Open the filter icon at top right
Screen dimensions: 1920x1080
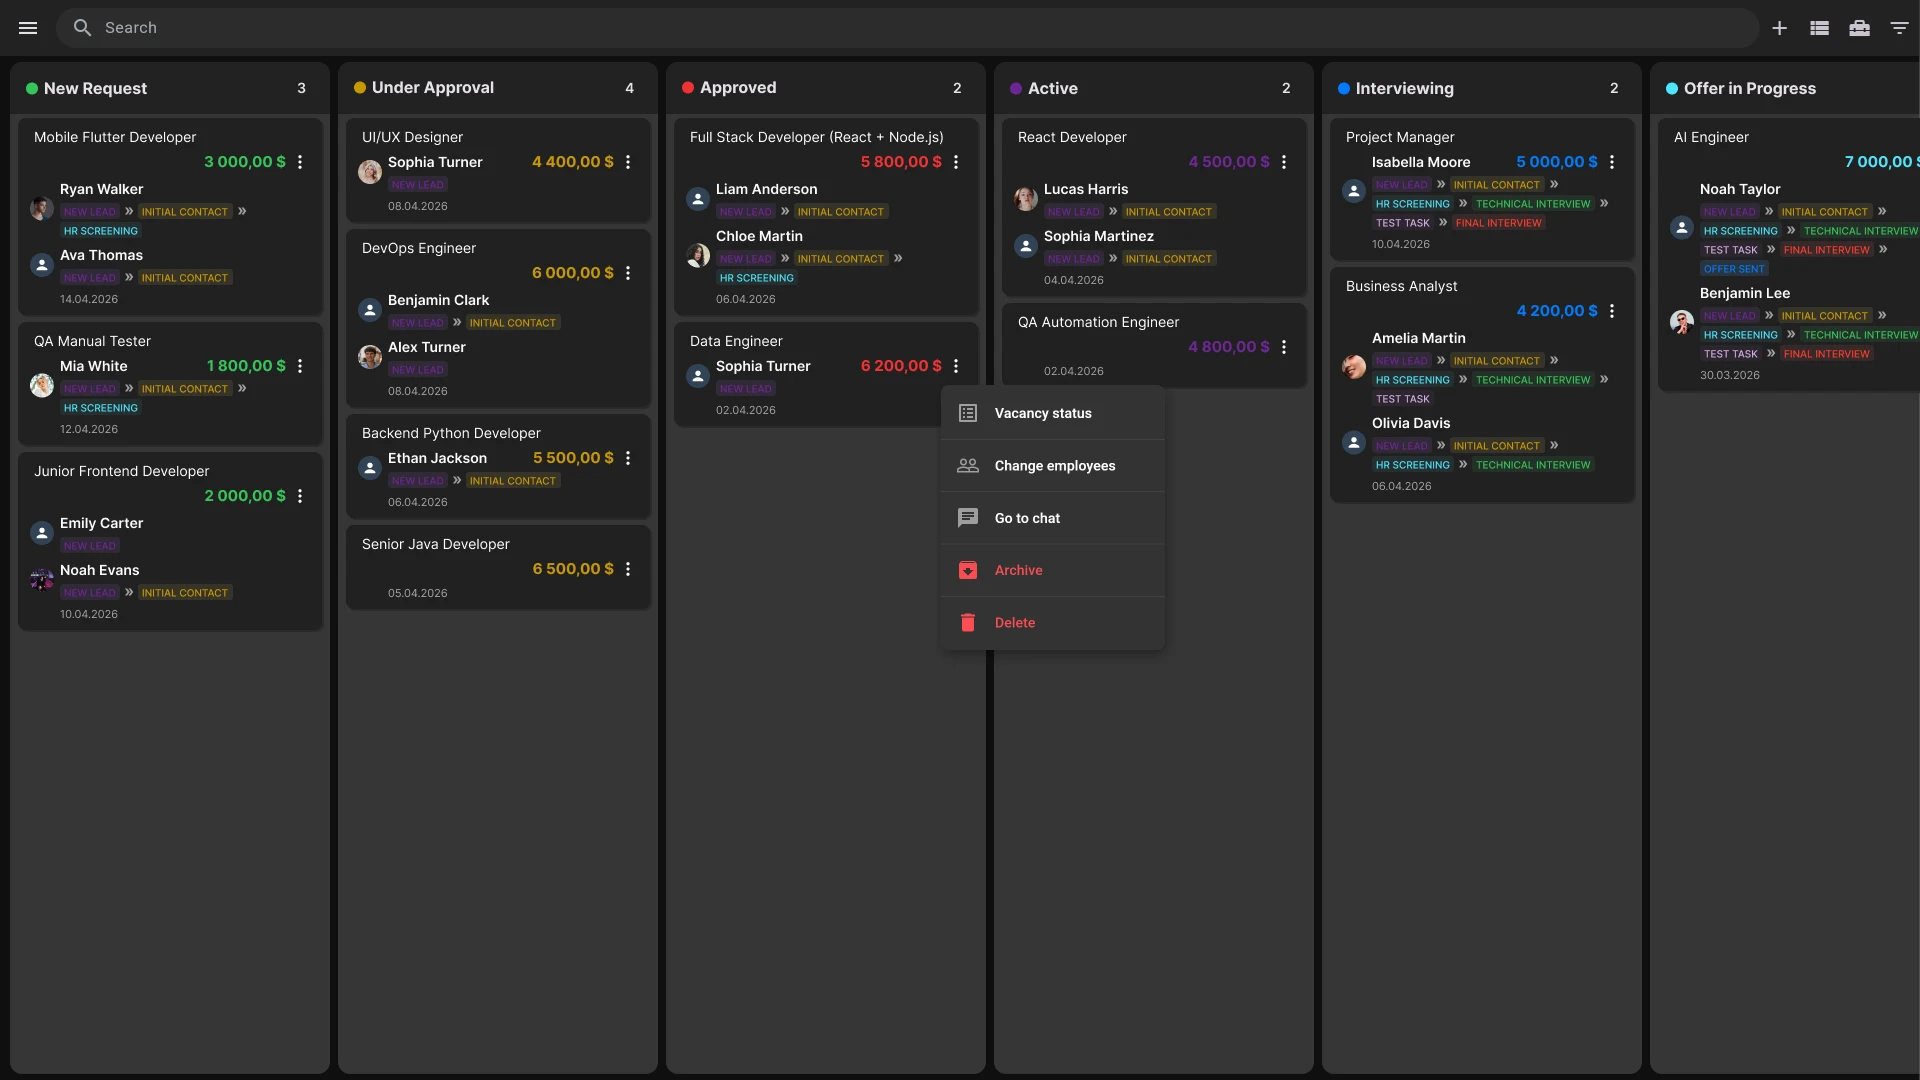coord(1899,28)
